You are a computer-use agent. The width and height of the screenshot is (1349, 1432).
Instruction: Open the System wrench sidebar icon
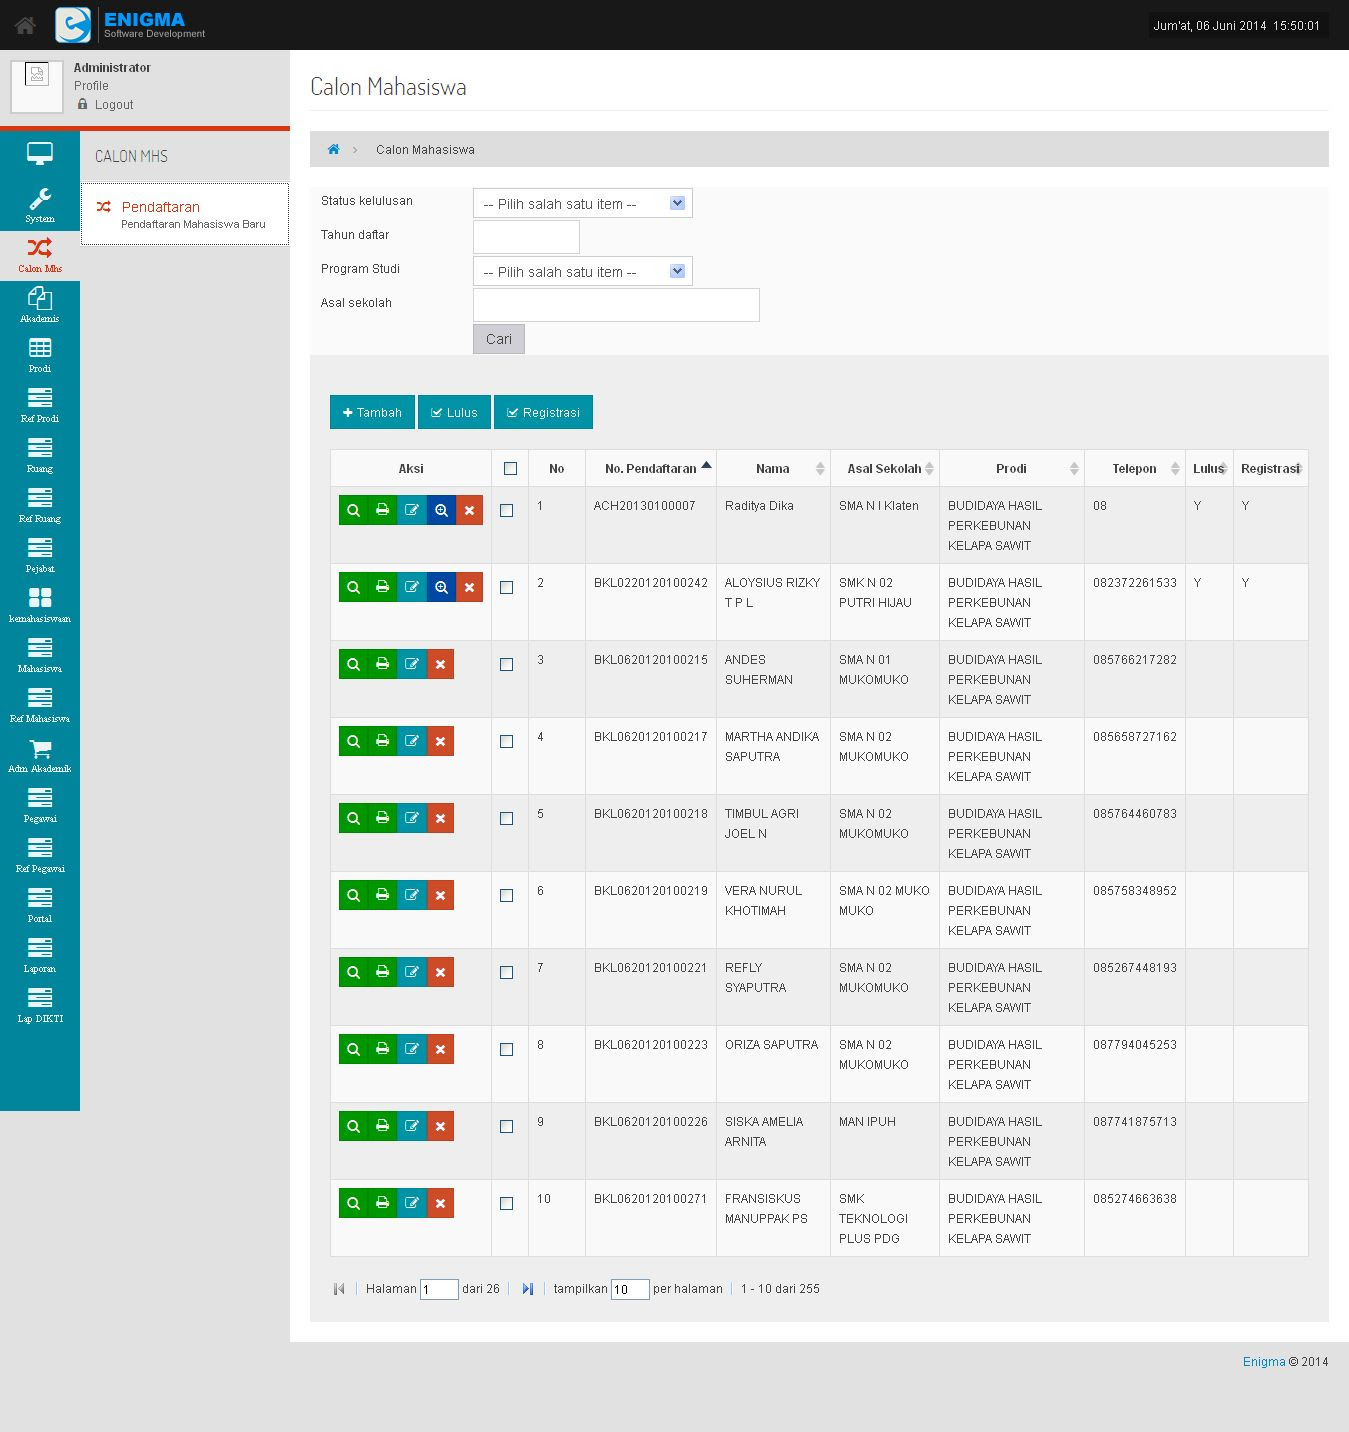tap(40, 205)
